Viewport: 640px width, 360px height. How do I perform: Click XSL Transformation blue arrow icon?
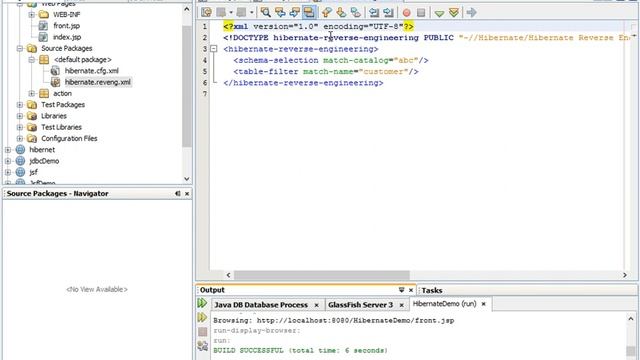click(x=471, y=13)
